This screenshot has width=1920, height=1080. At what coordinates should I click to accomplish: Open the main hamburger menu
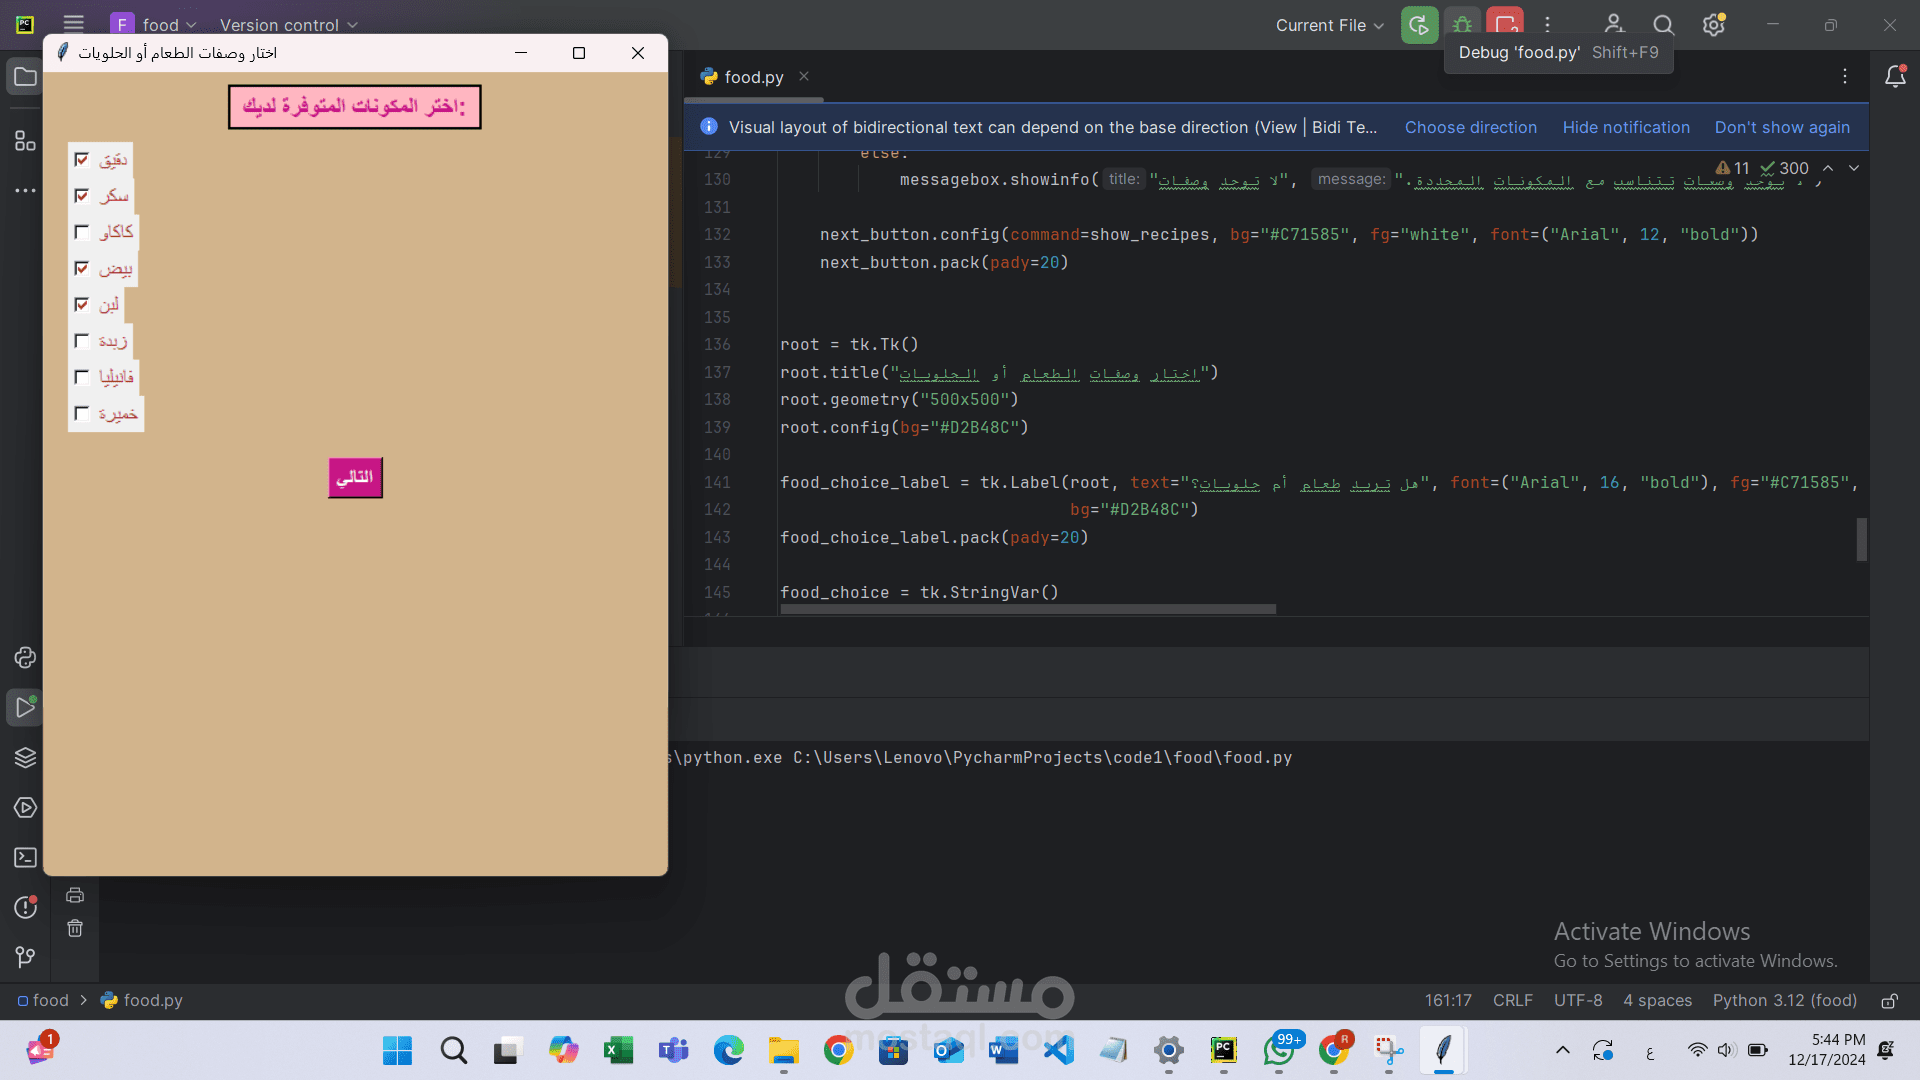(x=73, y=24)
